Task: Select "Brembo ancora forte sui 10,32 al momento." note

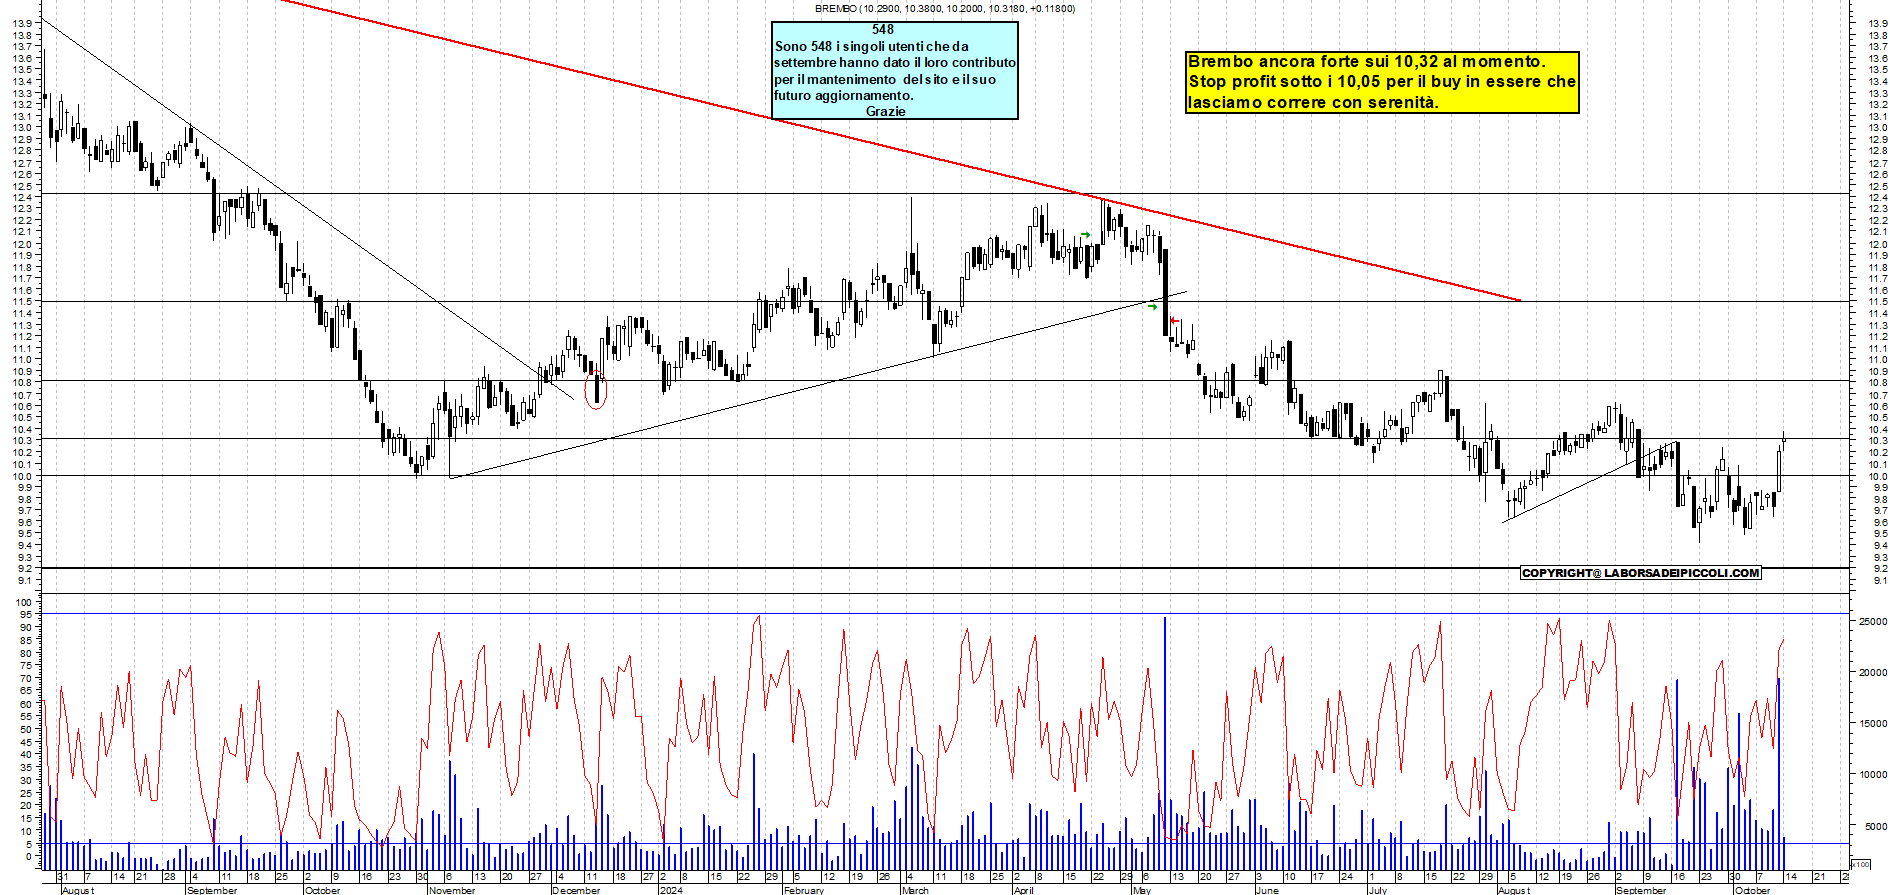Action: (1366, 62)
